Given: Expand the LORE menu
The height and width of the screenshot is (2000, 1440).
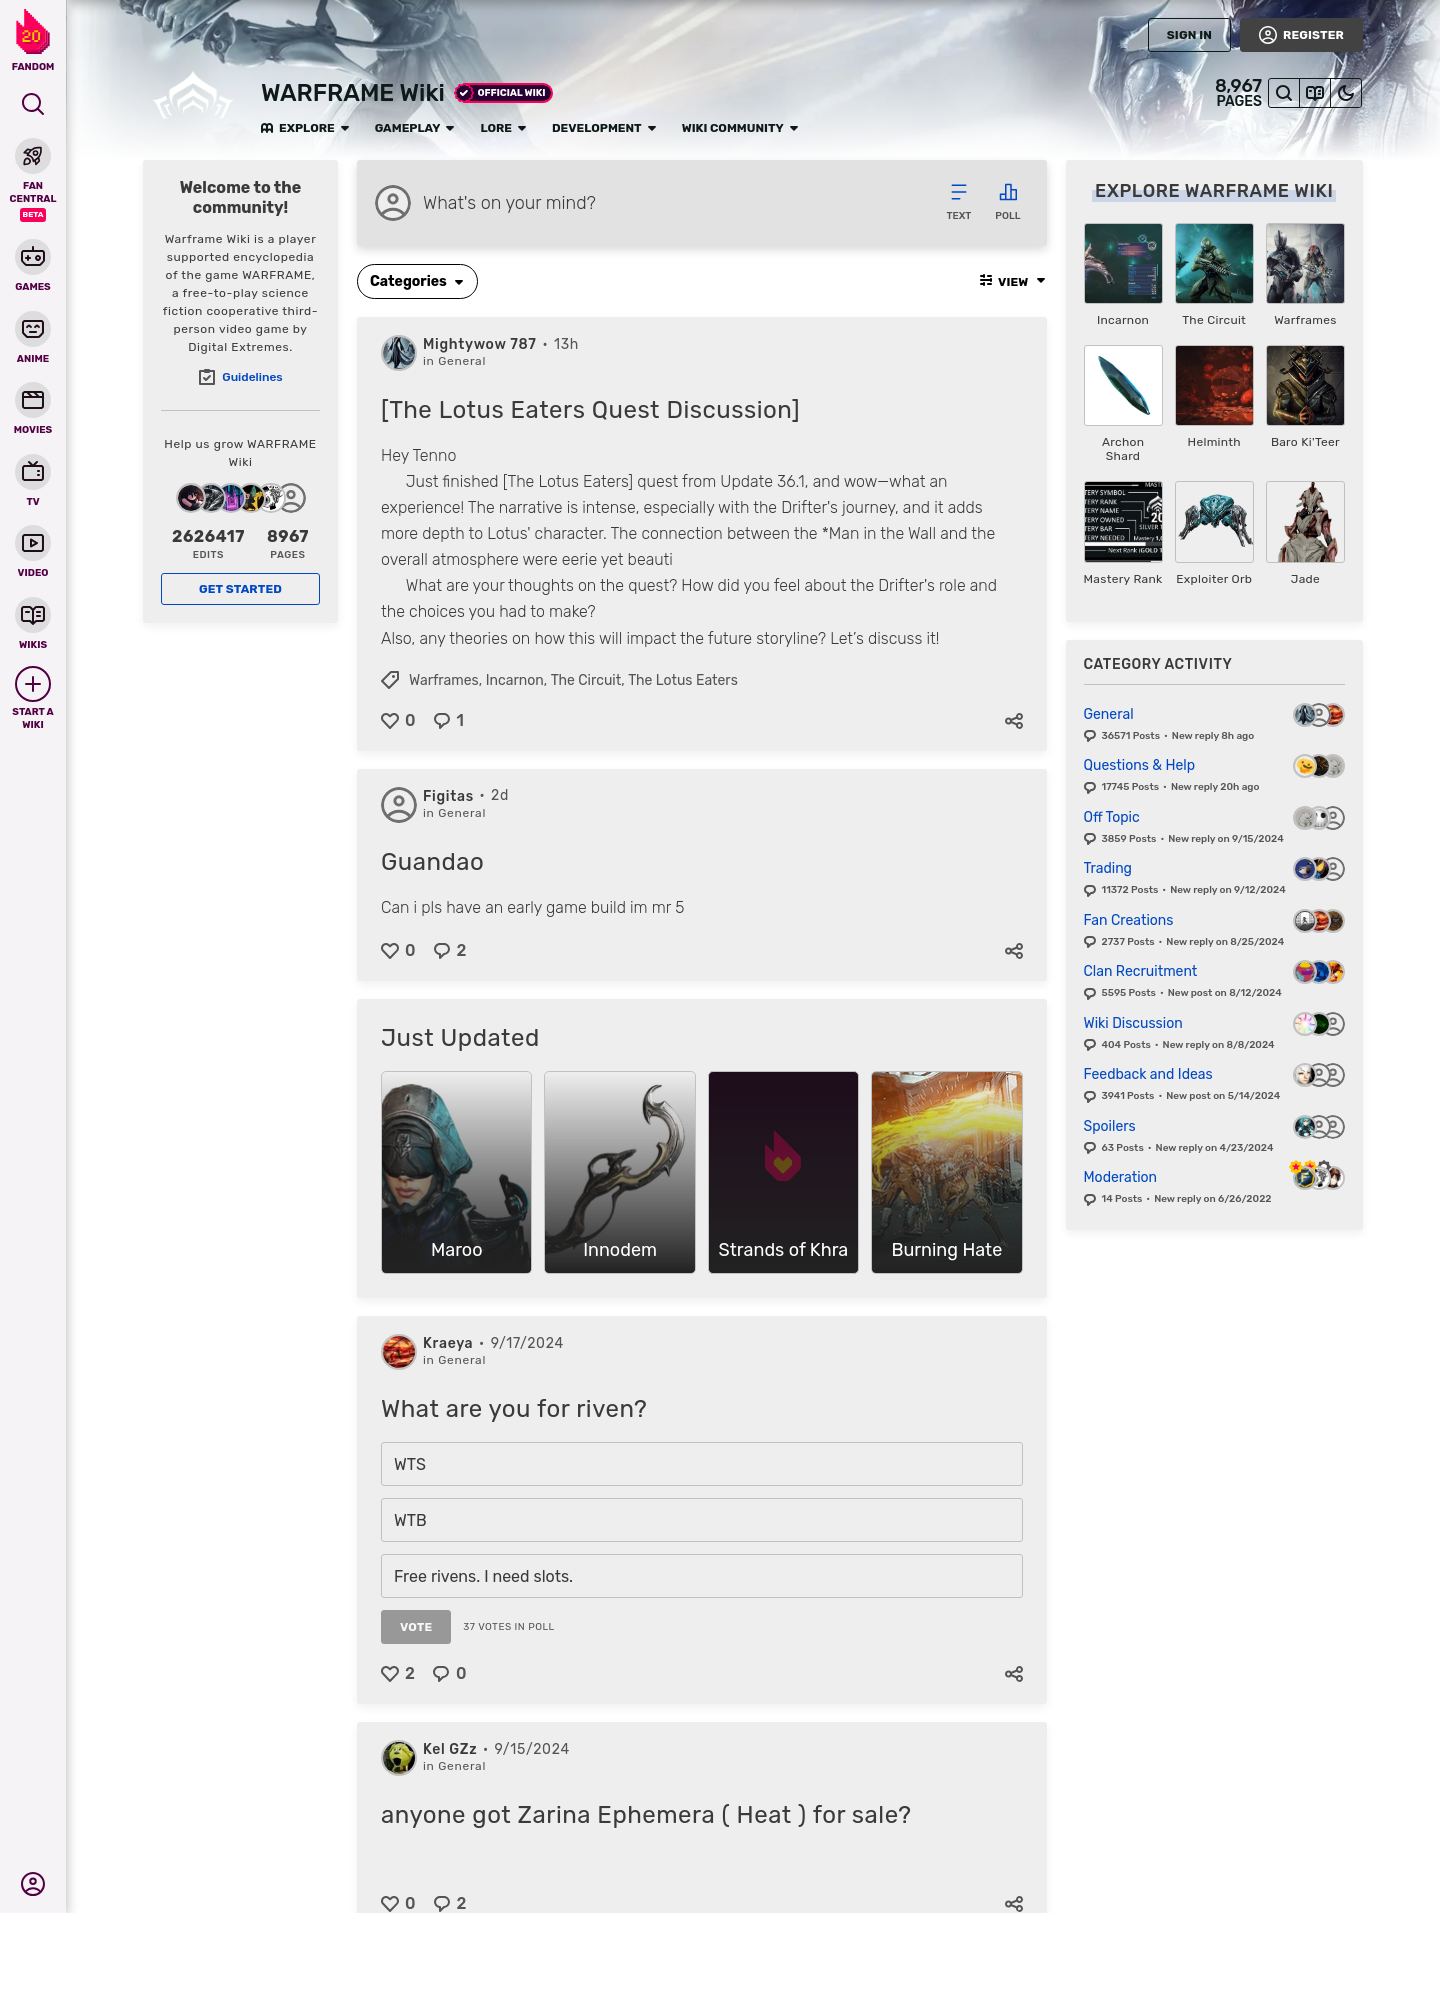Looking at the screenshot, I should (503, 128).
